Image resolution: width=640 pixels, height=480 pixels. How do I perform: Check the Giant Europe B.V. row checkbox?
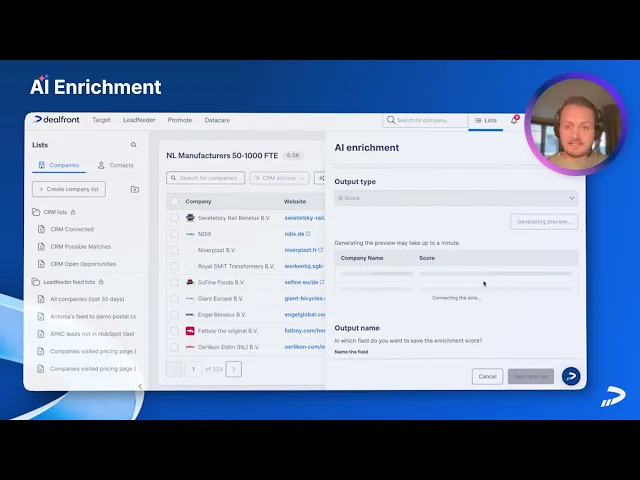(175, 299)
